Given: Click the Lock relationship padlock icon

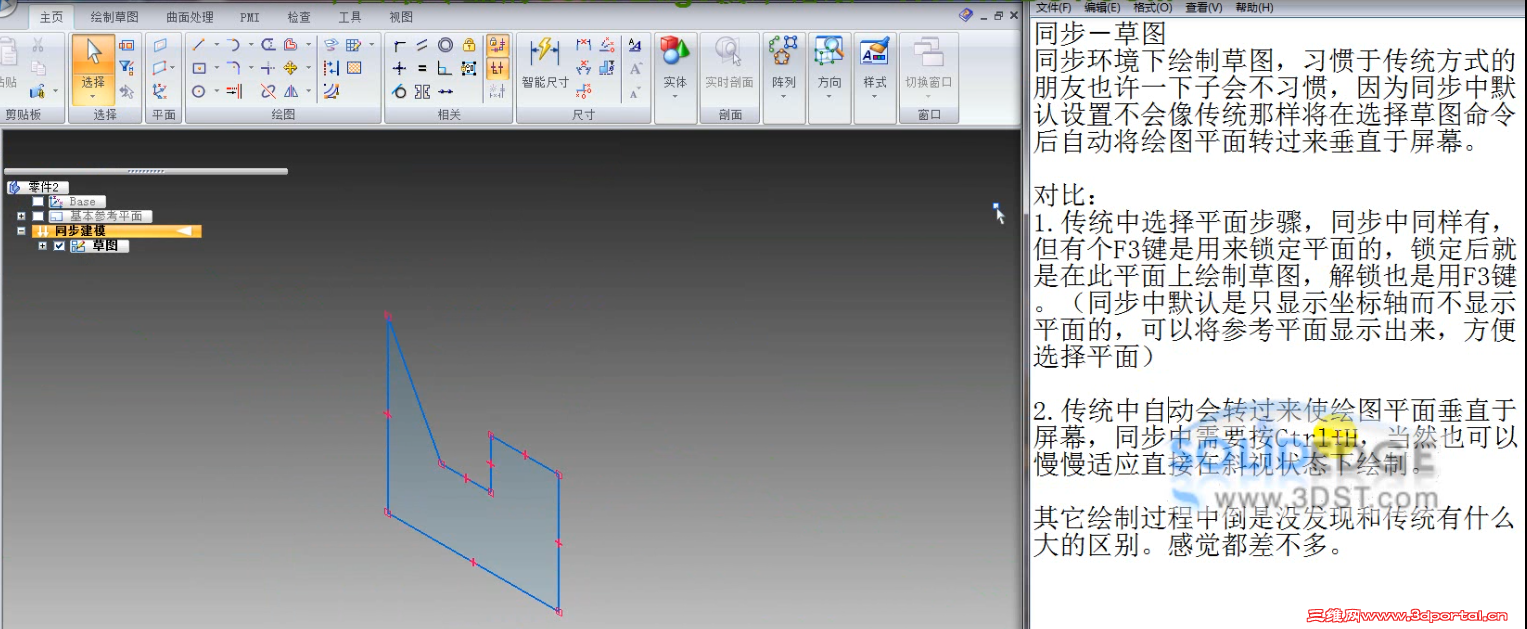Looking at the screenshot, I should [x=469, y=45].
